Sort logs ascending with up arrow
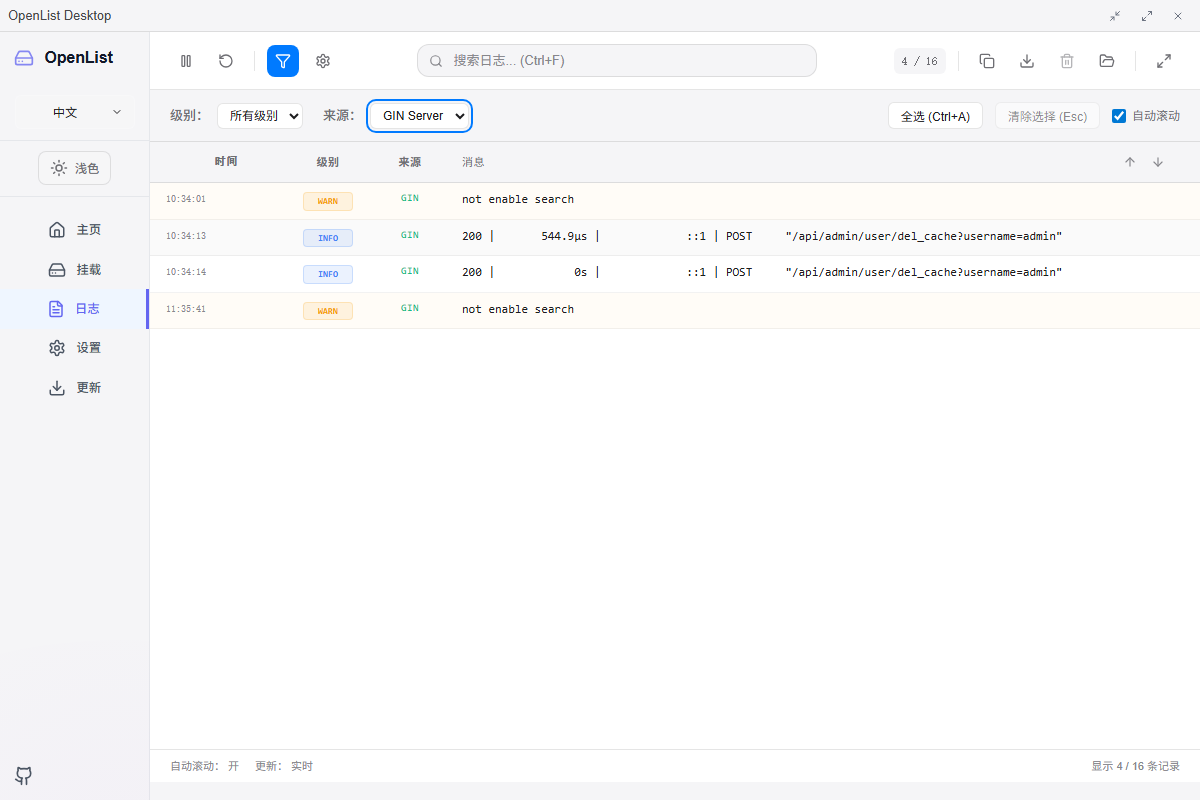The height and width of the screenshot is (800, 1200). tap(1129, 161)
